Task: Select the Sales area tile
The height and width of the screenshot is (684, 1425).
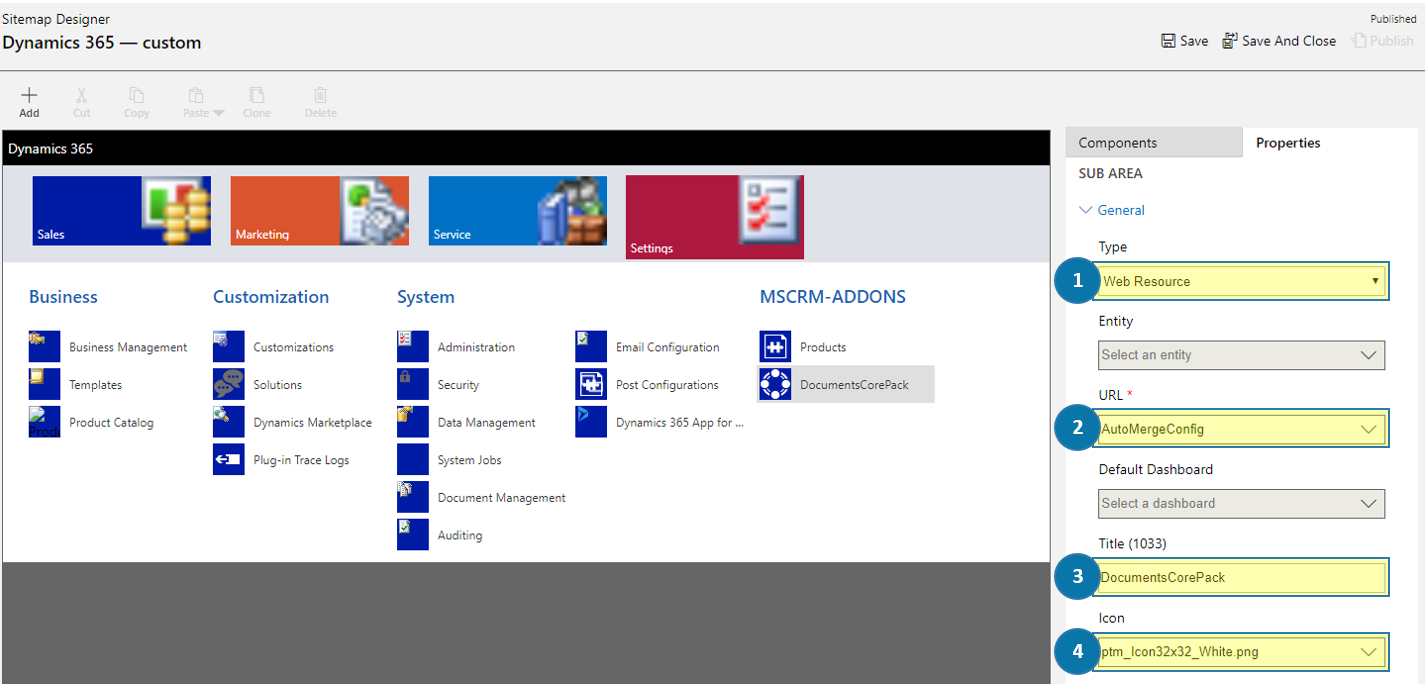Action: coord(122,211)
